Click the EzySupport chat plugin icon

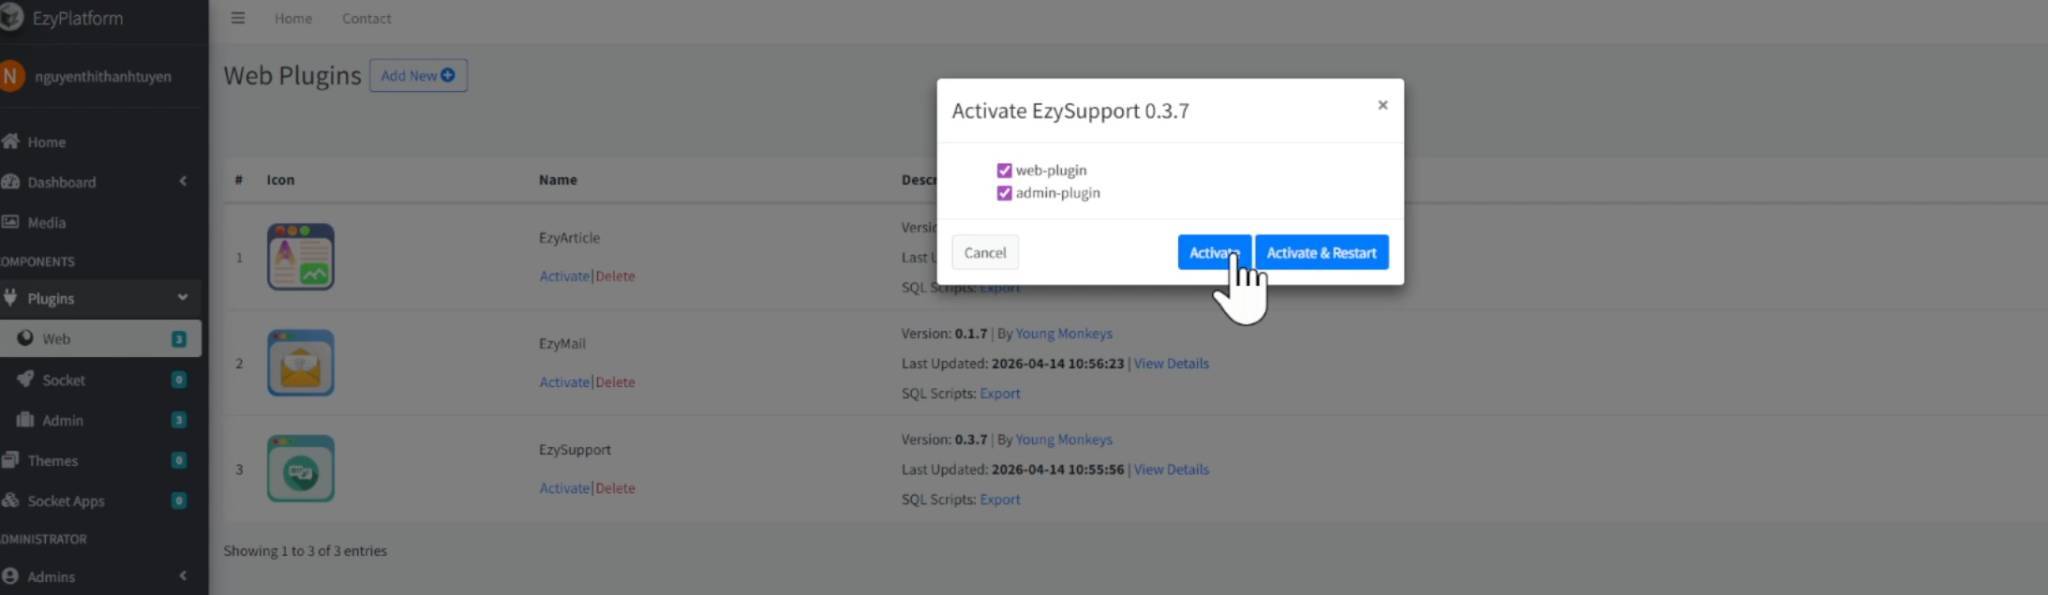click(300, 469)
